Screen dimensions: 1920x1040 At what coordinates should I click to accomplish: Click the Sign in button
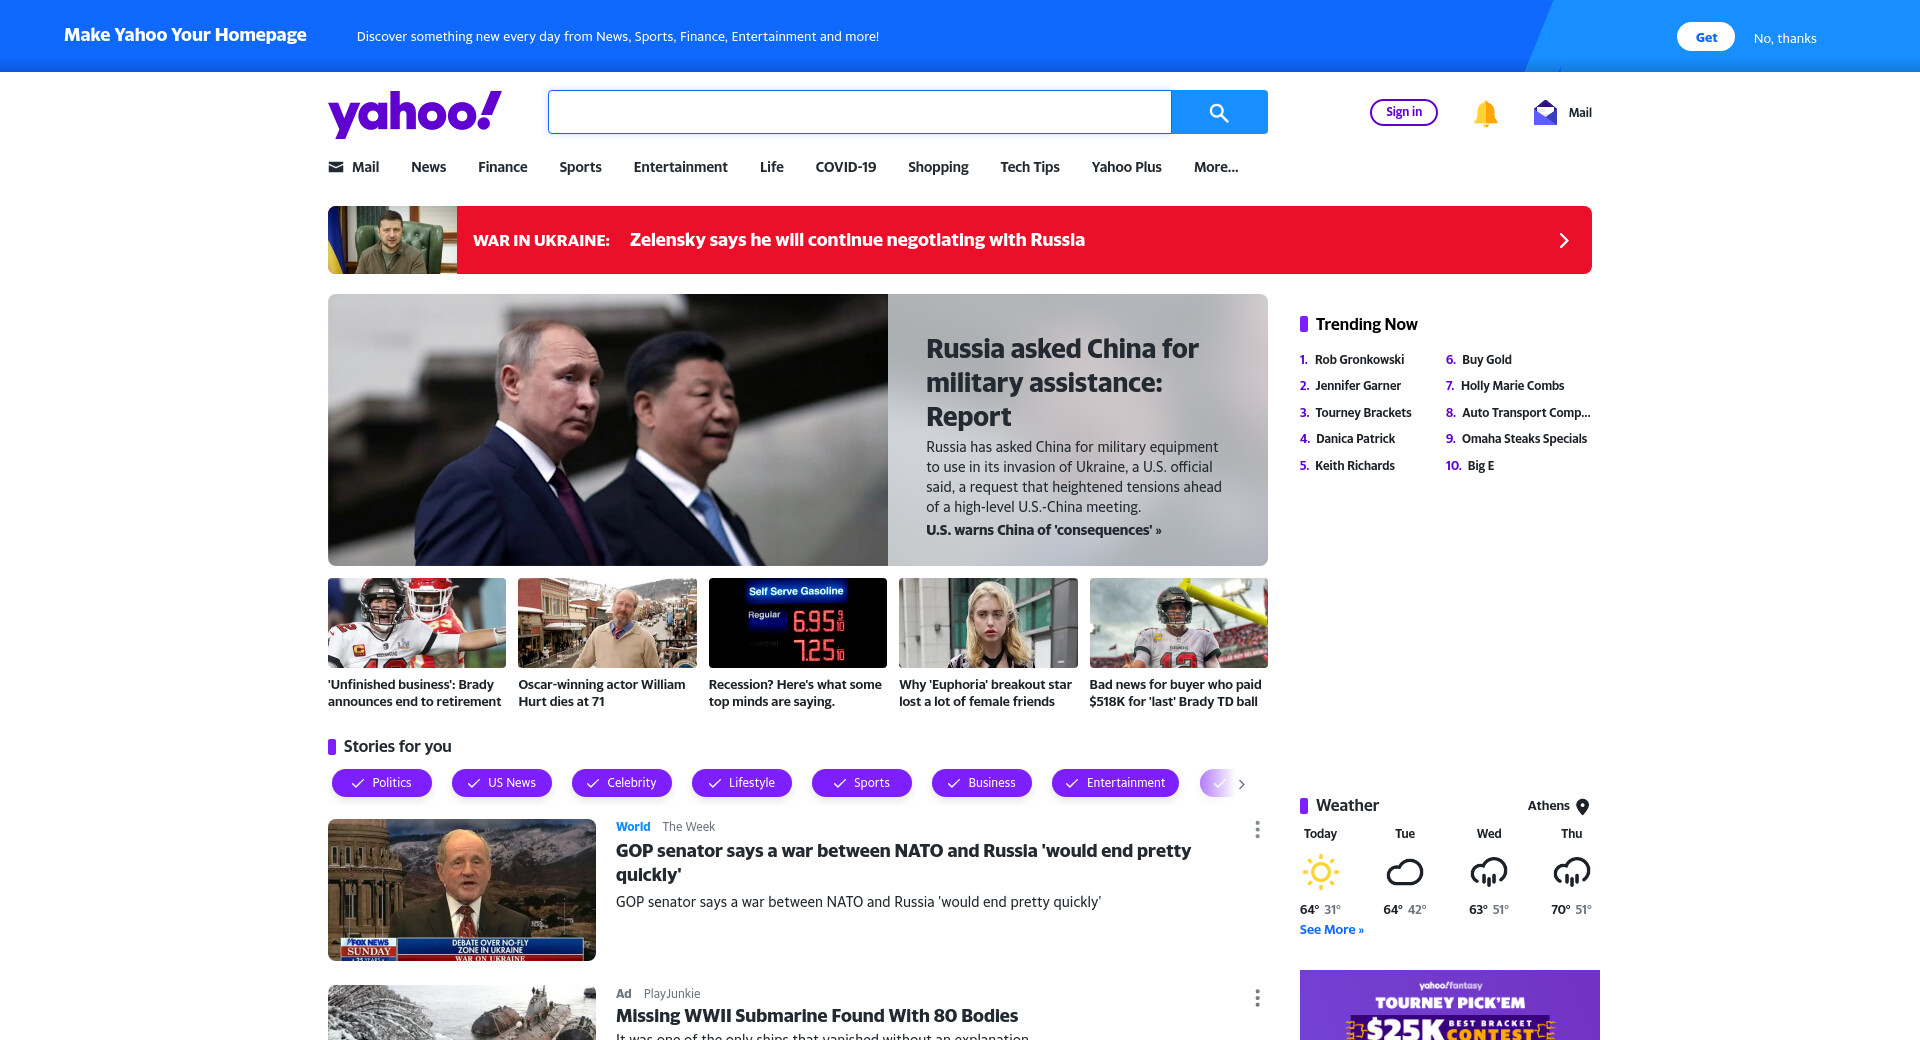1404,112
